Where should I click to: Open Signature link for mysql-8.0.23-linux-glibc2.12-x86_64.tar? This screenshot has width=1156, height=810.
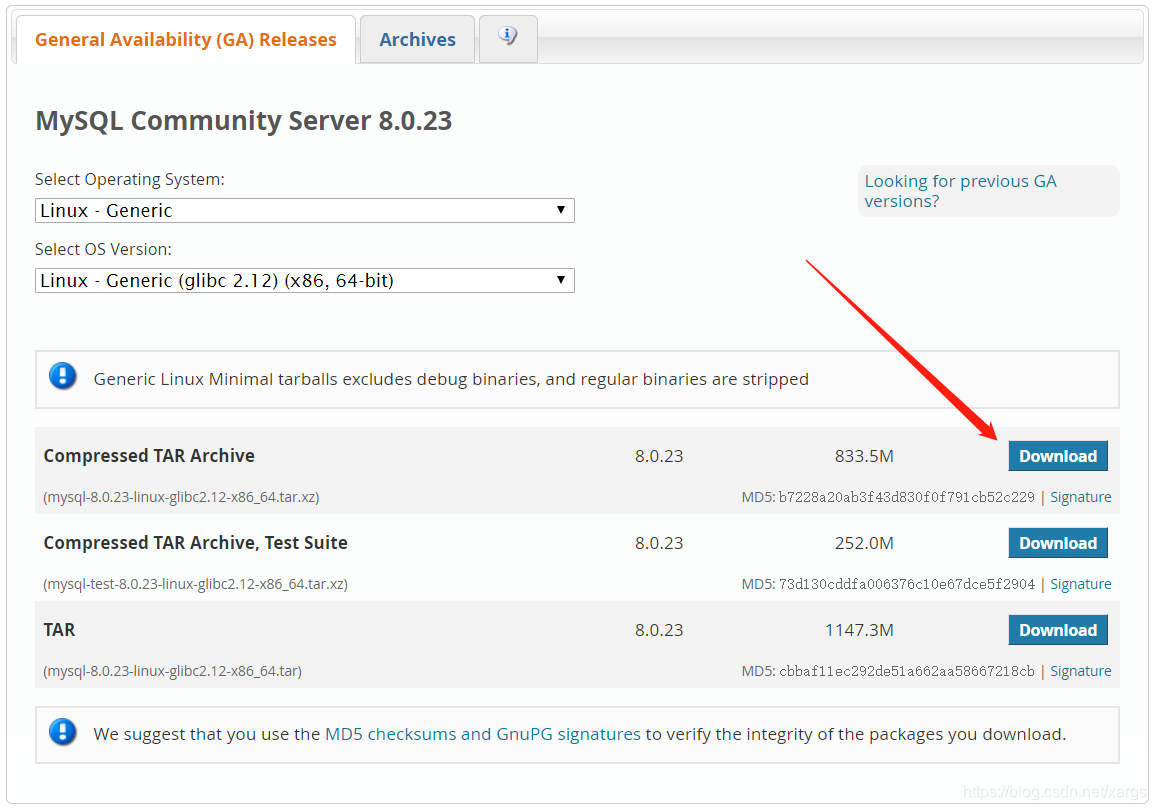pyautogui.click(x=1080, y=671)
